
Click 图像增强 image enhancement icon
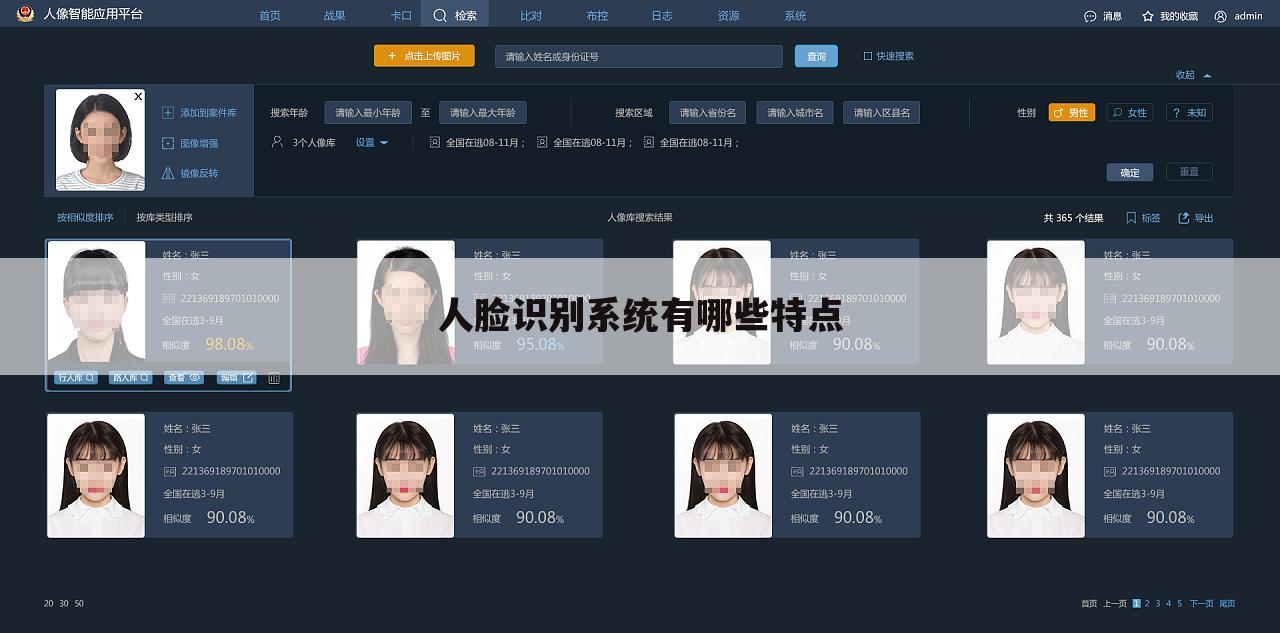click(168, 143)
